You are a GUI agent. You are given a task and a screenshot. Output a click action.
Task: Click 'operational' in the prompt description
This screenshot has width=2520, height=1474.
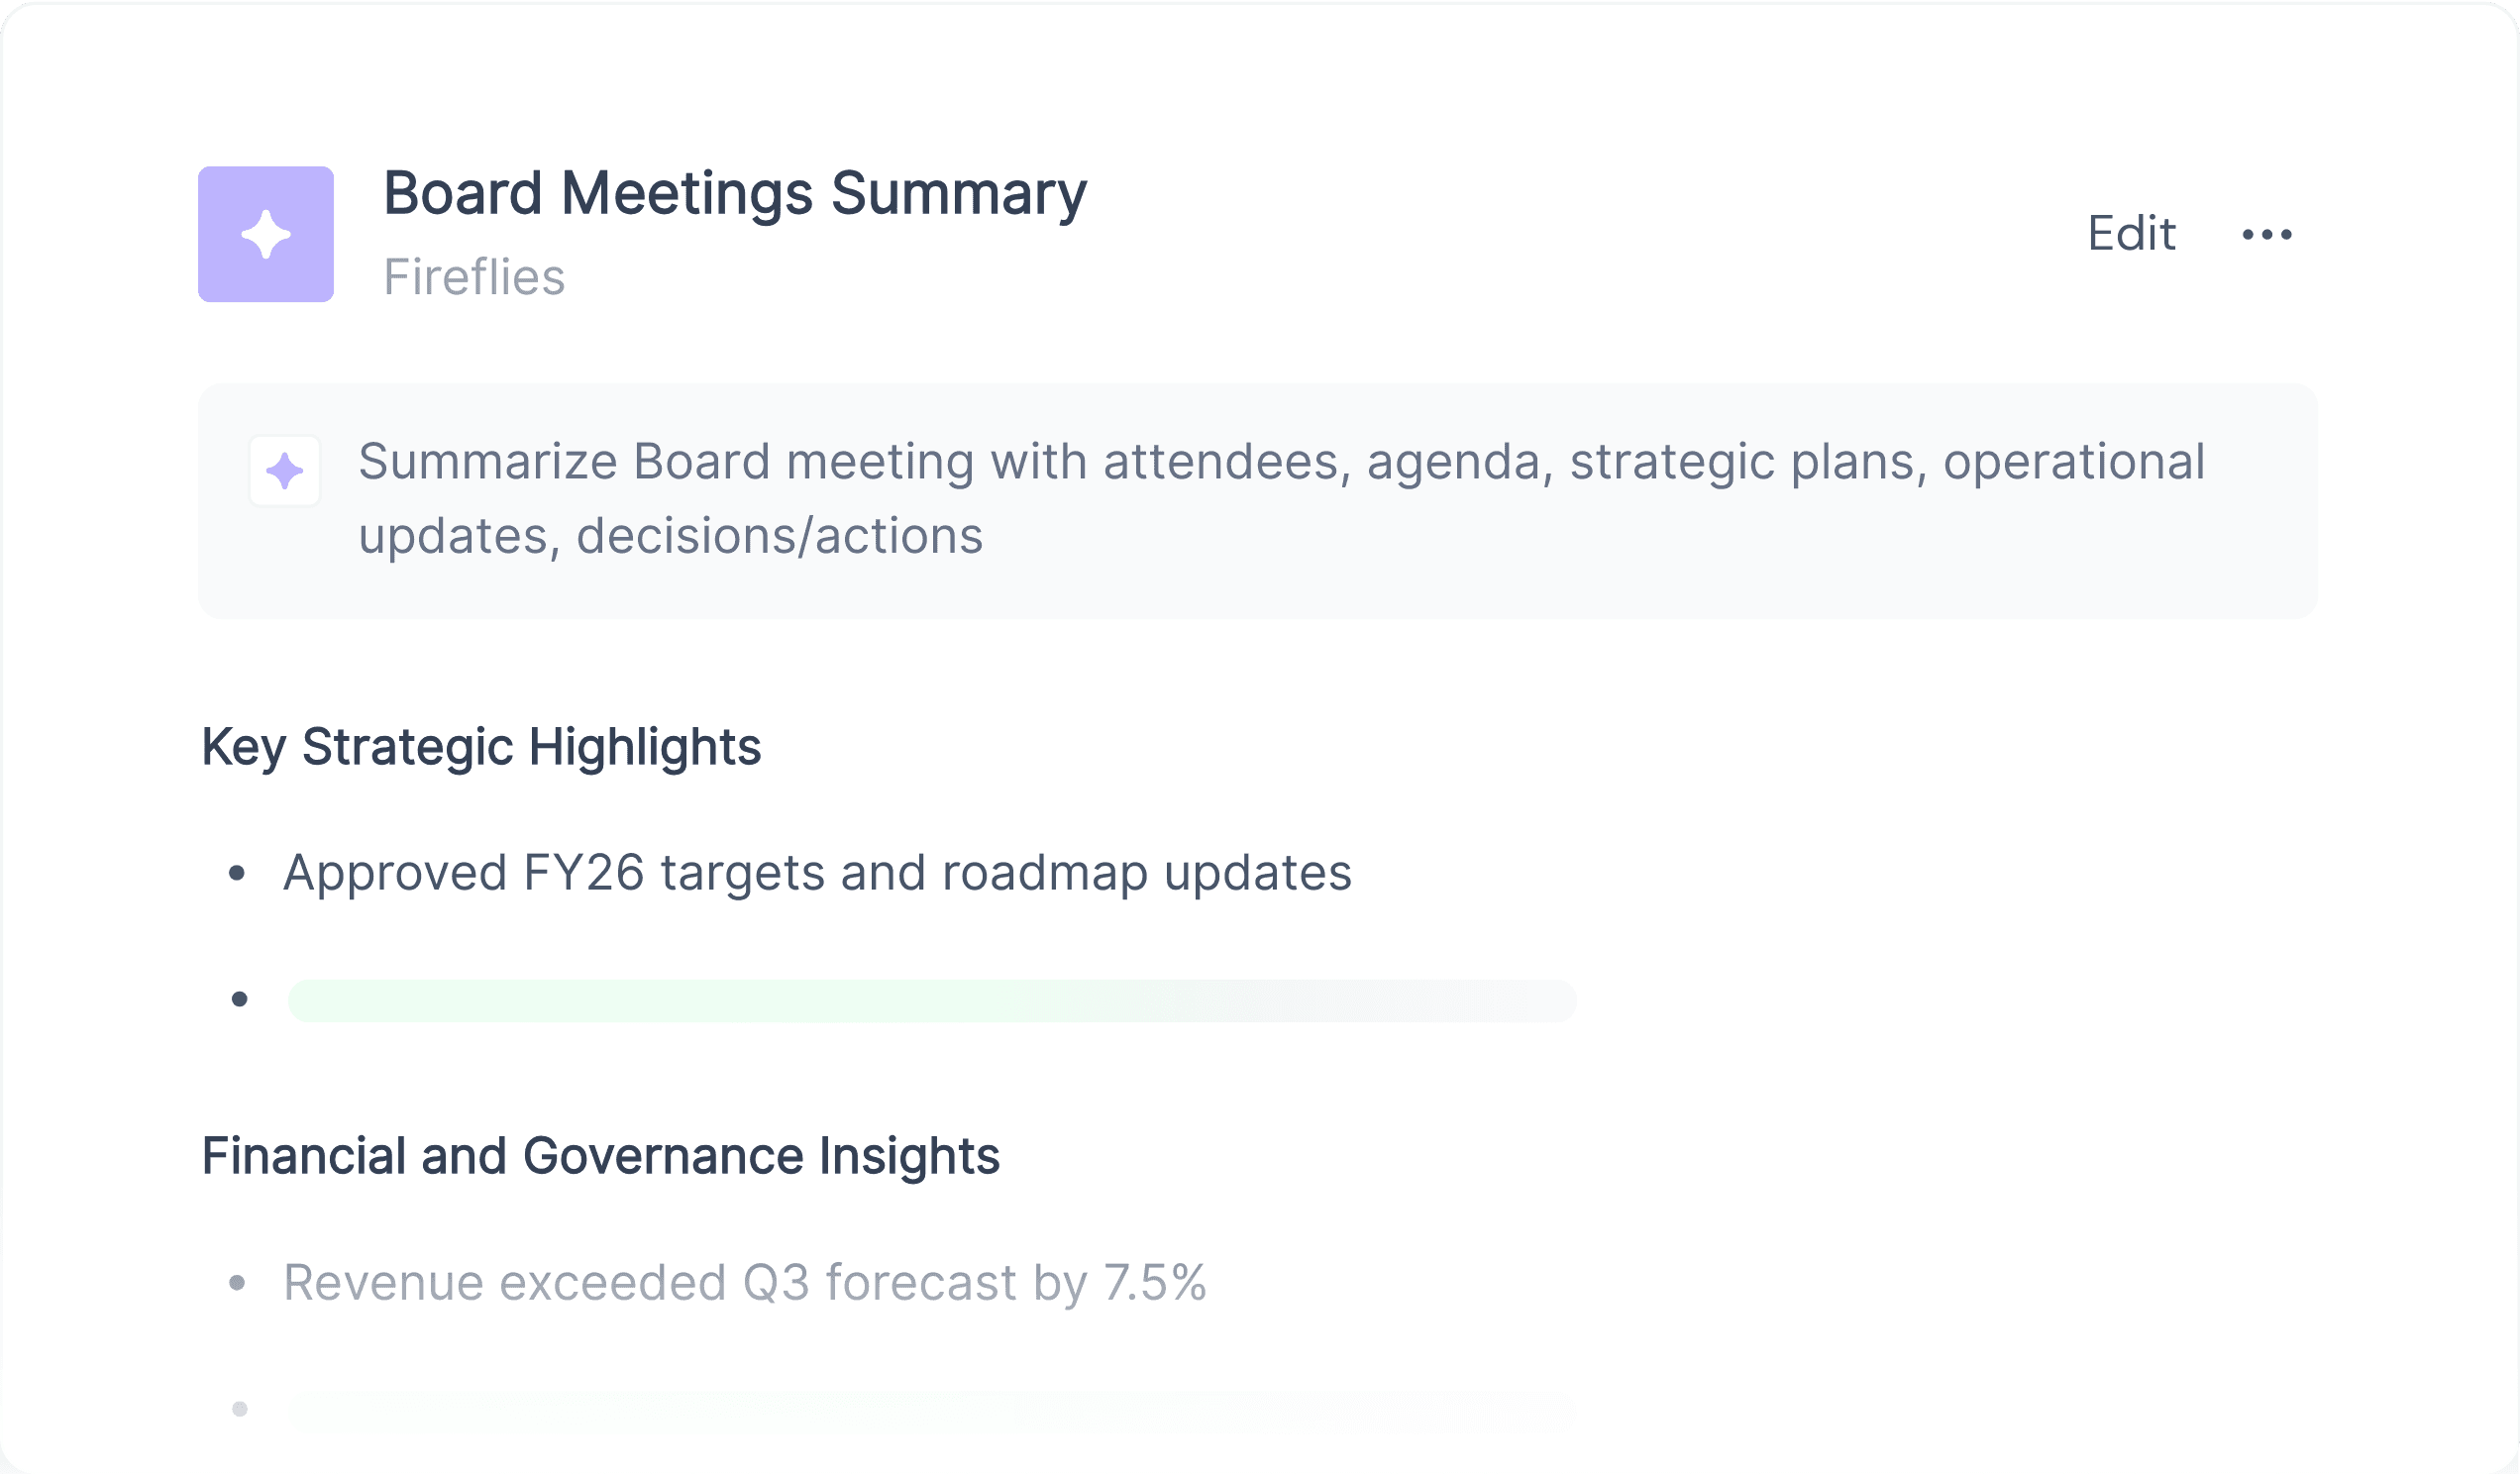2073,462
